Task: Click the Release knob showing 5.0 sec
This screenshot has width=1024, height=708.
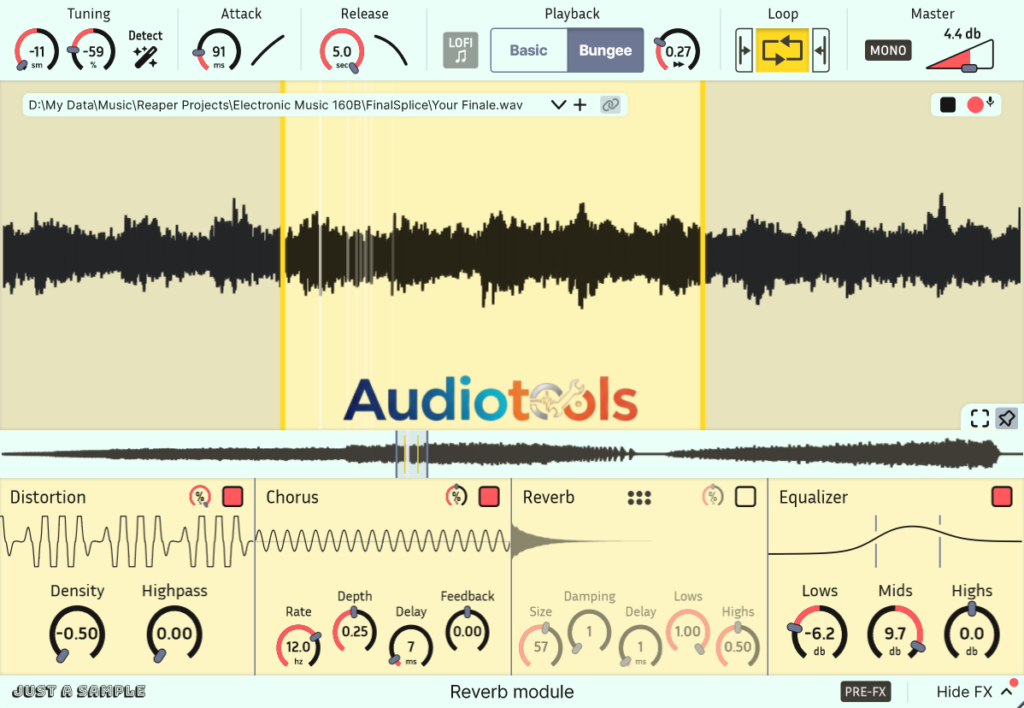Action: click(x=342, y=50)
